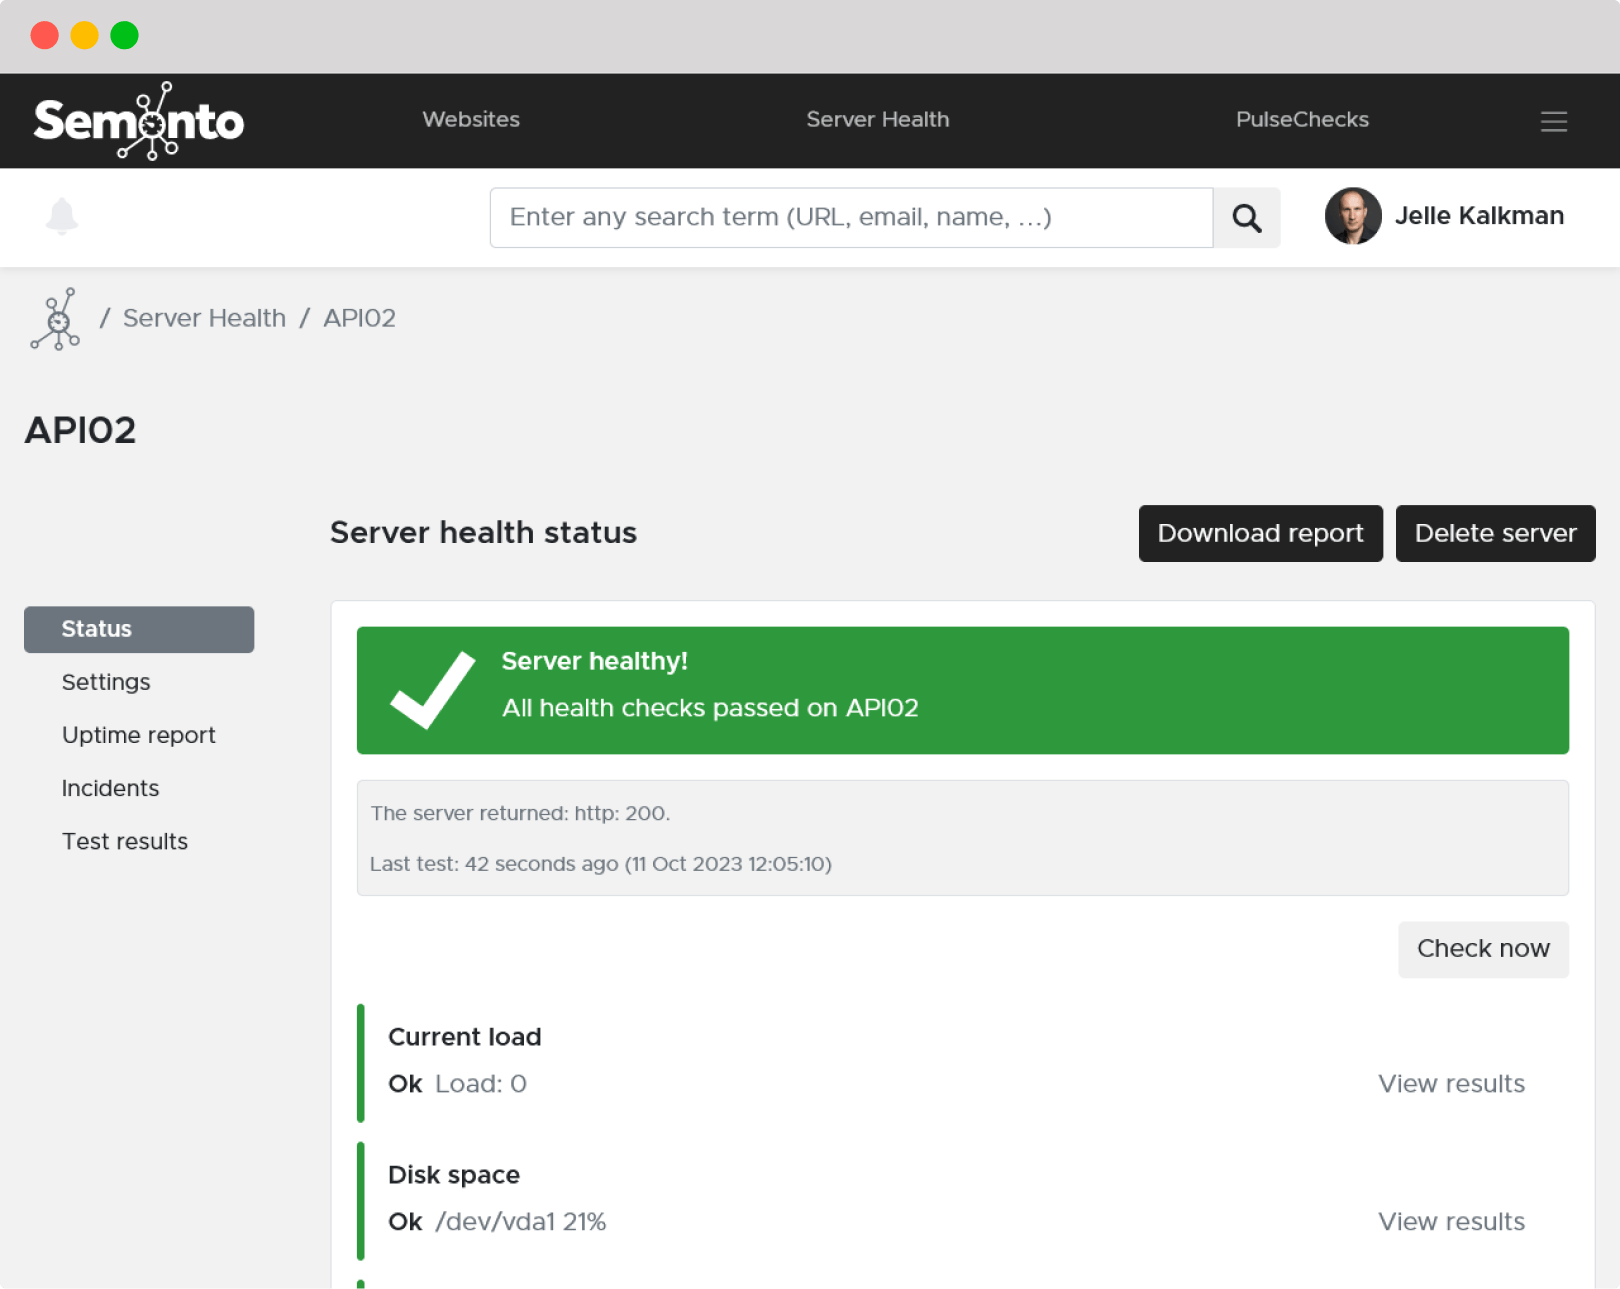Click 'The server returned: http: 200.' text
Screen dimensions: 1620x1289
tap(520, 813)
